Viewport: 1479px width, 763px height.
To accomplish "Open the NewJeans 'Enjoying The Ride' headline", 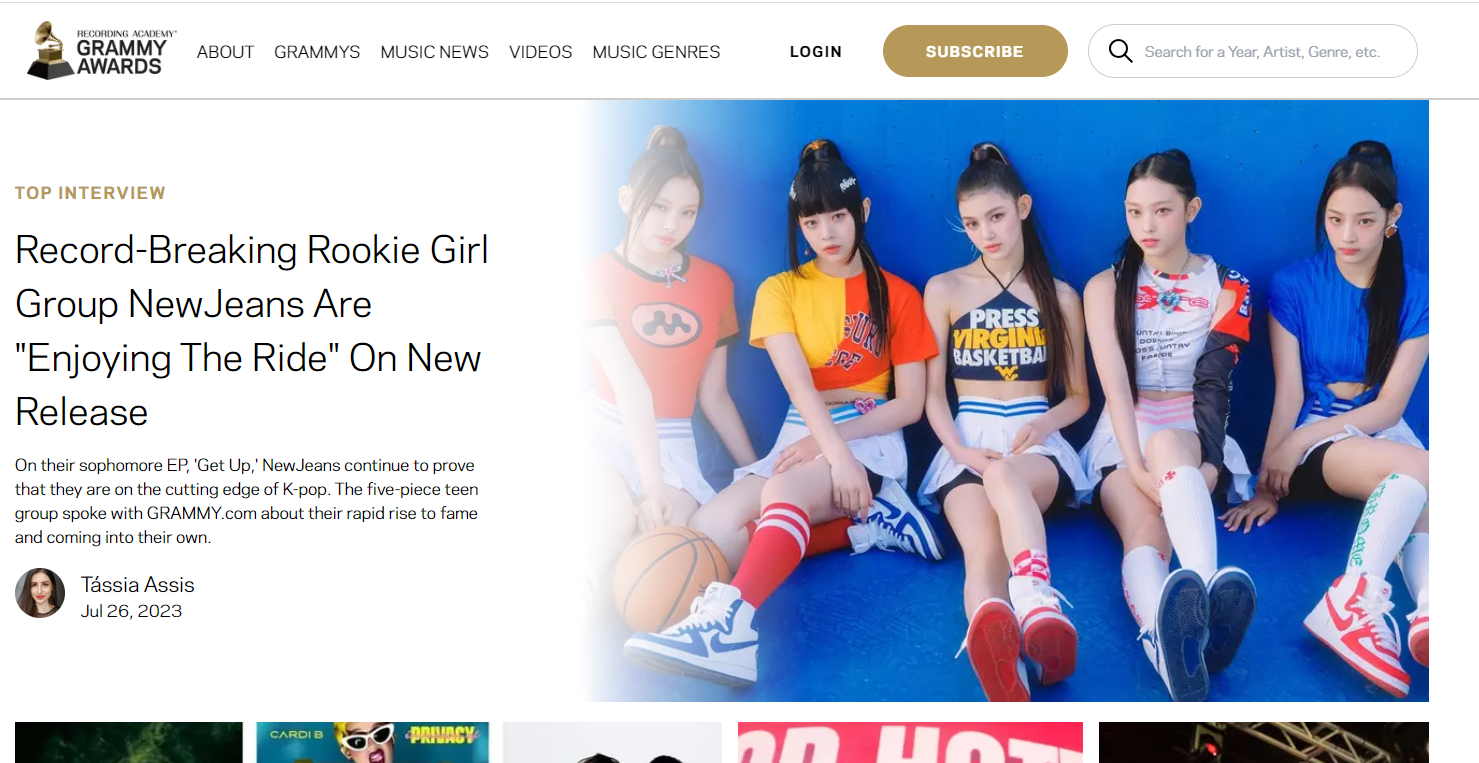I will click(x=252, y=331).
